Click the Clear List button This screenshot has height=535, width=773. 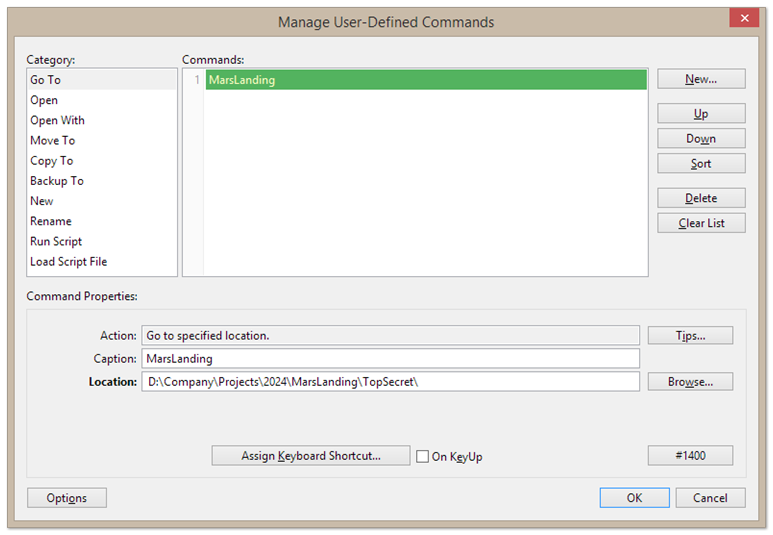click(701, 223)
